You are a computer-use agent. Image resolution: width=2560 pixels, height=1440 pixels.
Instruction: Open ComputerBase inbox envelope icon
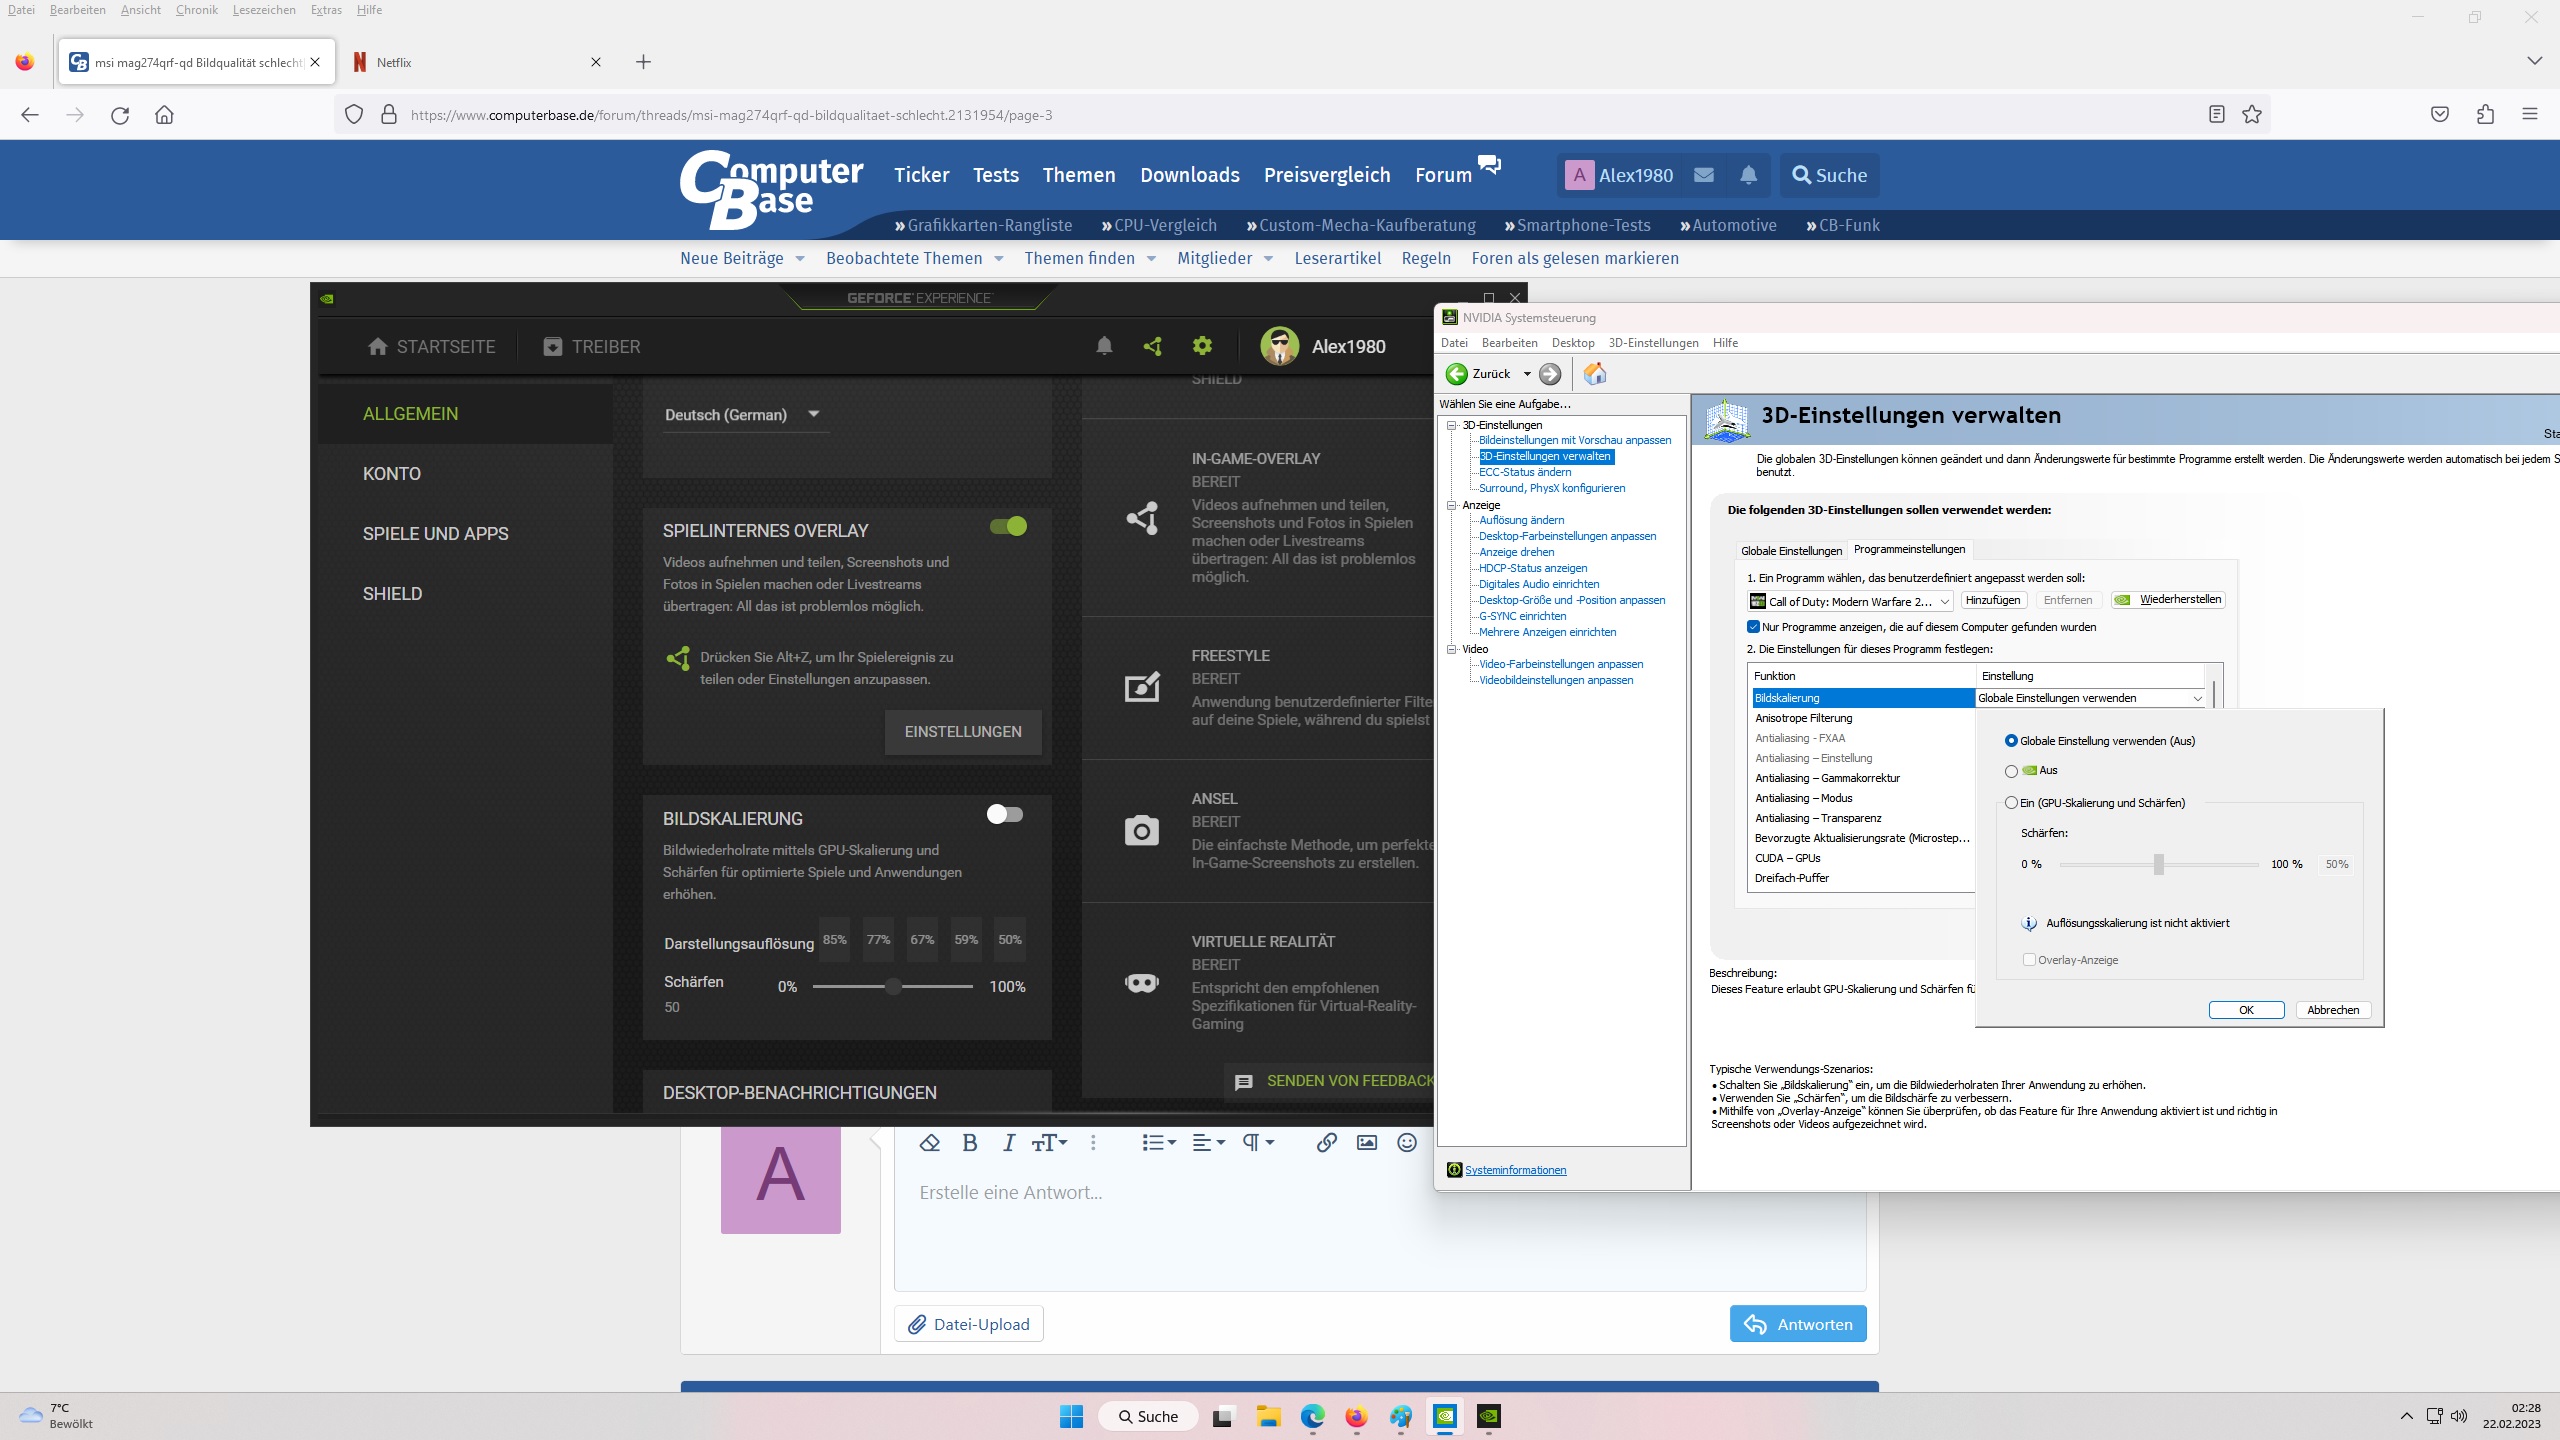pos(1704,175)
